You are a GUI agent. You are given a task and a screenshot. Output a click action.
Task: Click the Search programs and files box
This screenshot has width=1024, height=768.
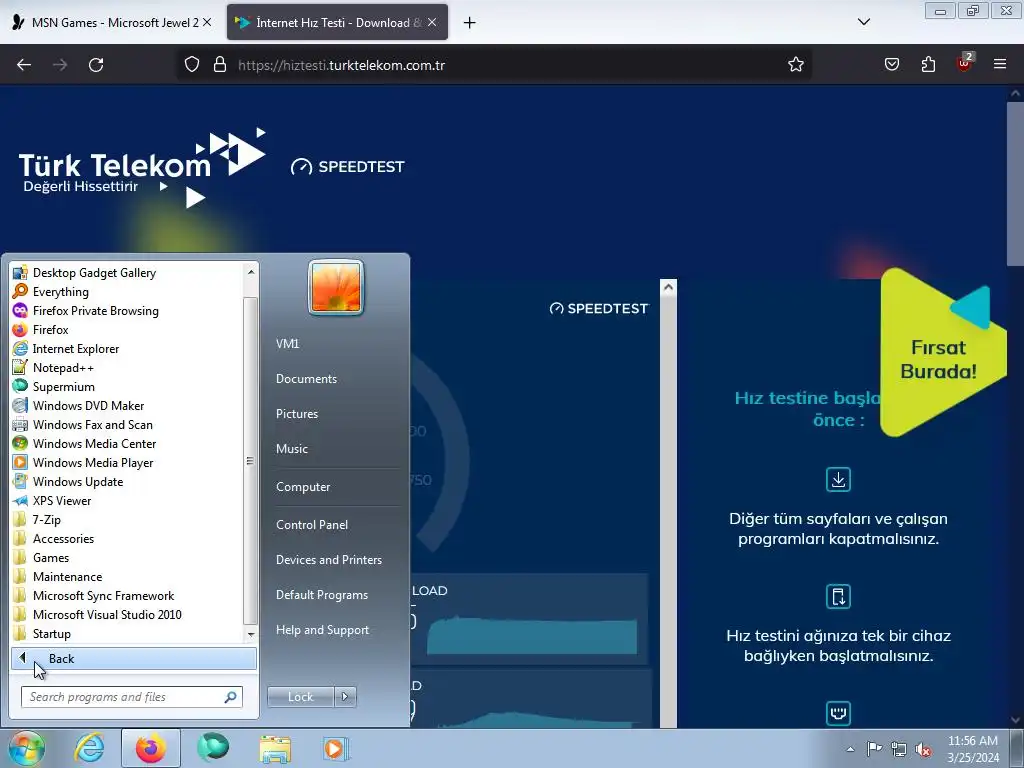[132, 697]
